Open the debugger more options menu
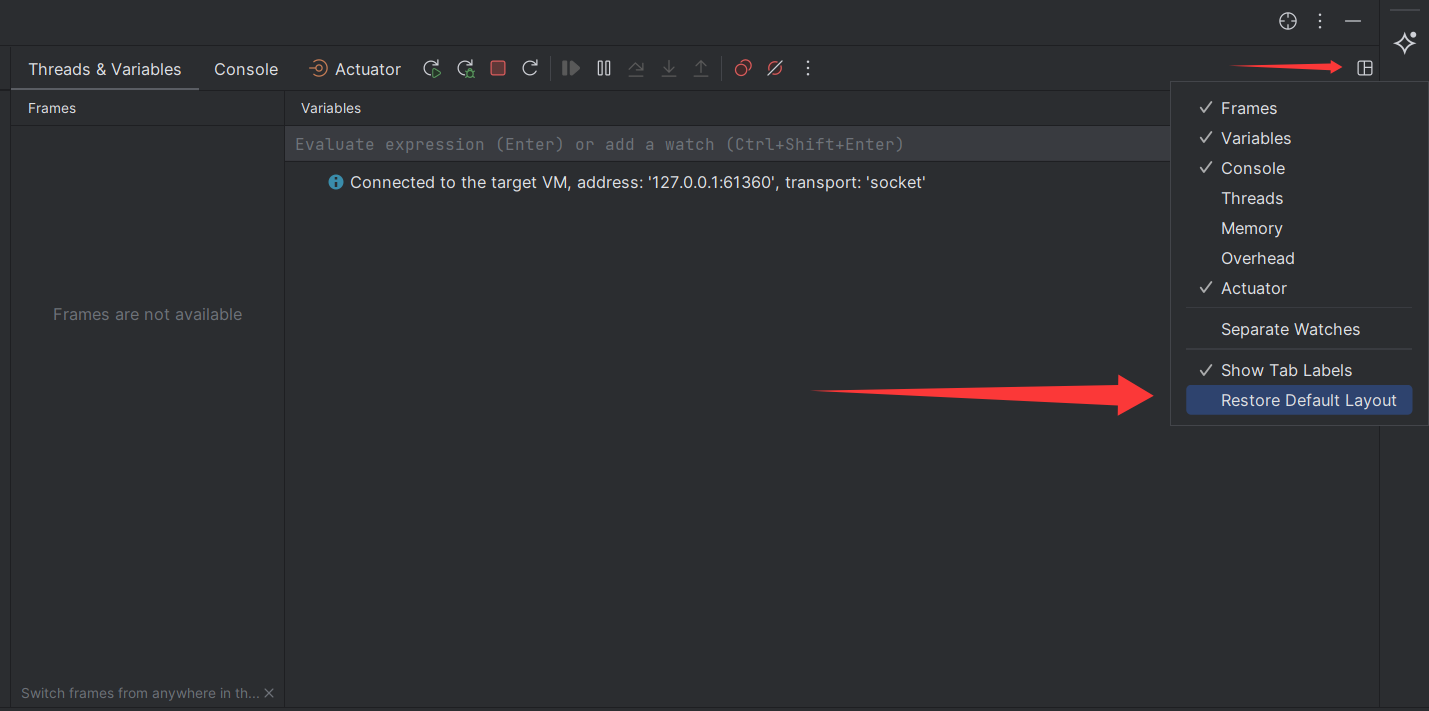The height and width of the screenshot is (711, 1429). (808, 68)
